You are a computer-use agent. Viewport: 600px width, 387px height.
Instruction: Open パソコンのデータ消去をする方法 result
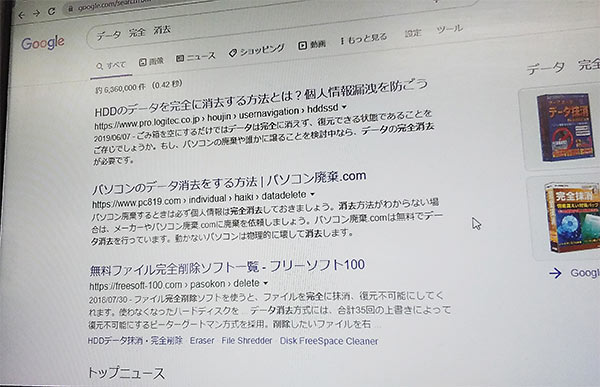click(x=229, y=183)
